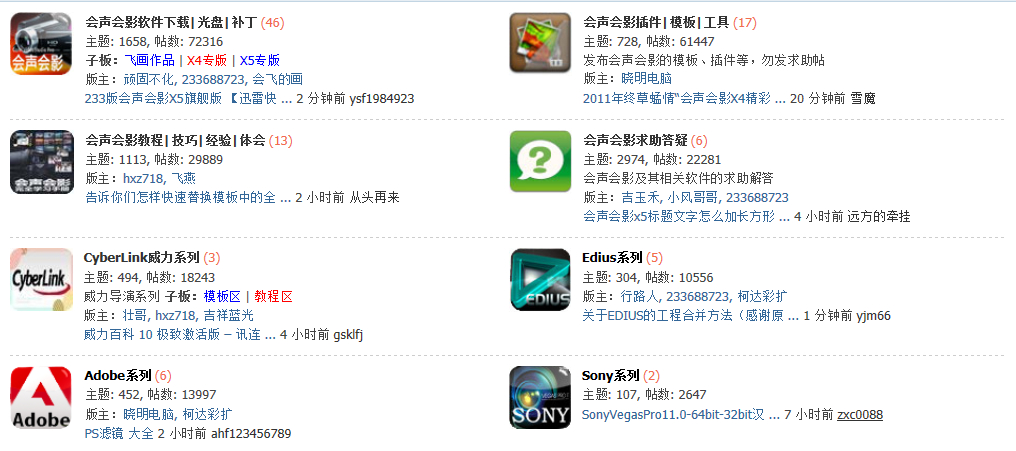Image resolution: width=1016 pixels, height=451 pixels.
Task: Click the EDIUS logo icon
Action: [540, 279]
